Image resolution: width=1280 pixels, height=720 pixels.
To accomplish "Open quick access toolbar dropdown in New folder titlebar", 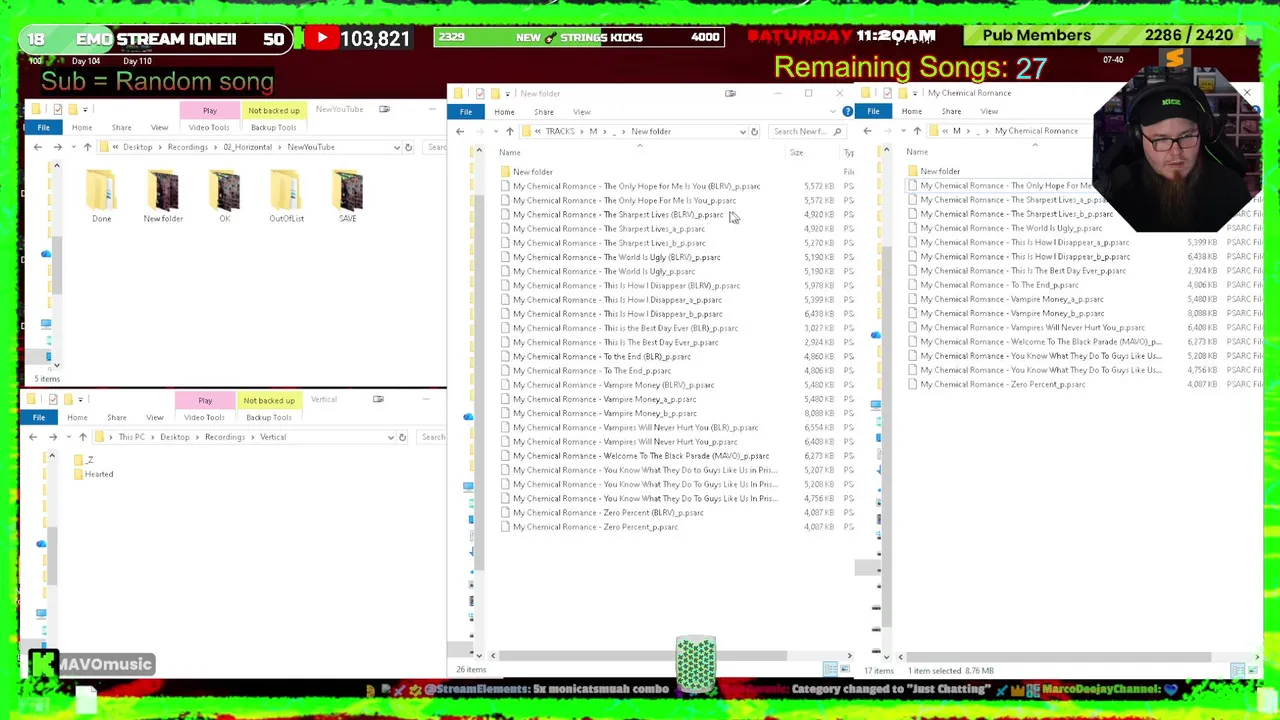I will 506,93.
